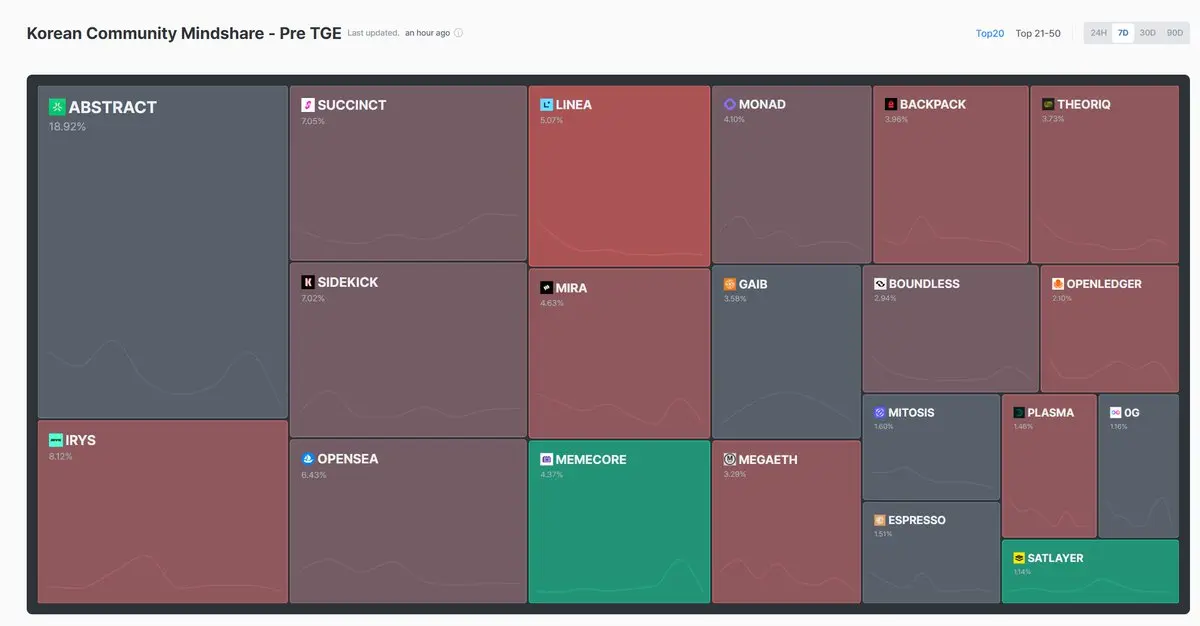This screenshot has height=626, width=1200.
Task: Click the MITOSIS tile label
Action: click(x=911, y=412)
